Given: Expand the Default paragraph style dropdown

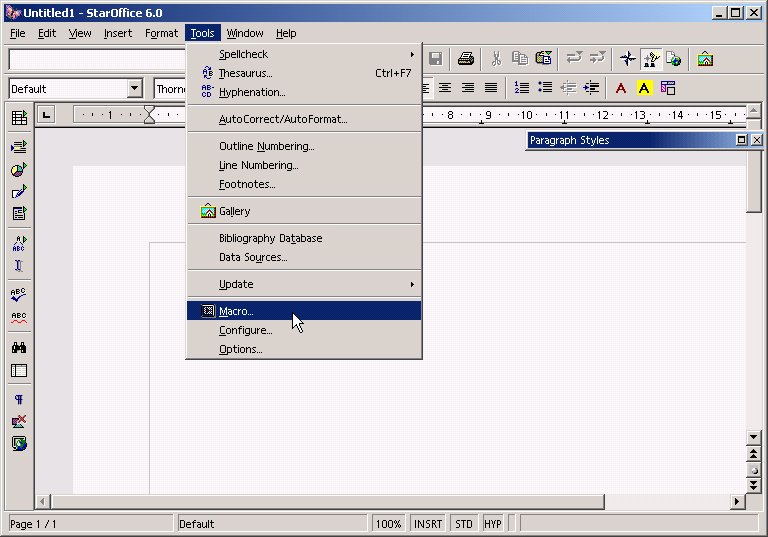Looking at the screenshot, I should [x=135, y=89].
